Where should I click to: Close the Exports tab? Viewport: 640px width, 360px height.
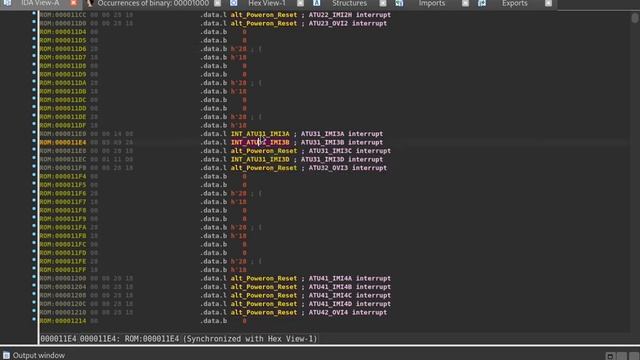tap(549, 3)
